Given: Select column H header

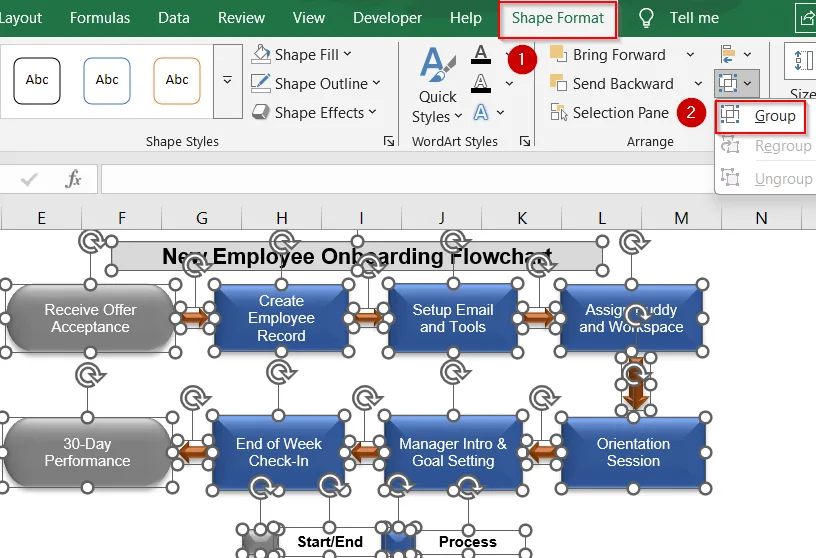Looking at the screenshot, I should click(282, 218).
